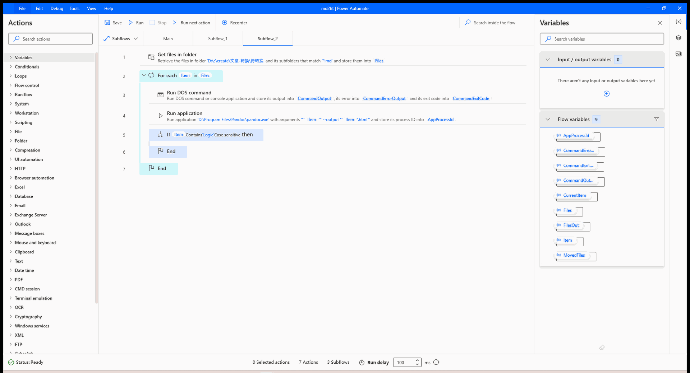Screen dimensions: 690x373
Task: Expand the Cryptography action group
Action: (x=11, y=317)
